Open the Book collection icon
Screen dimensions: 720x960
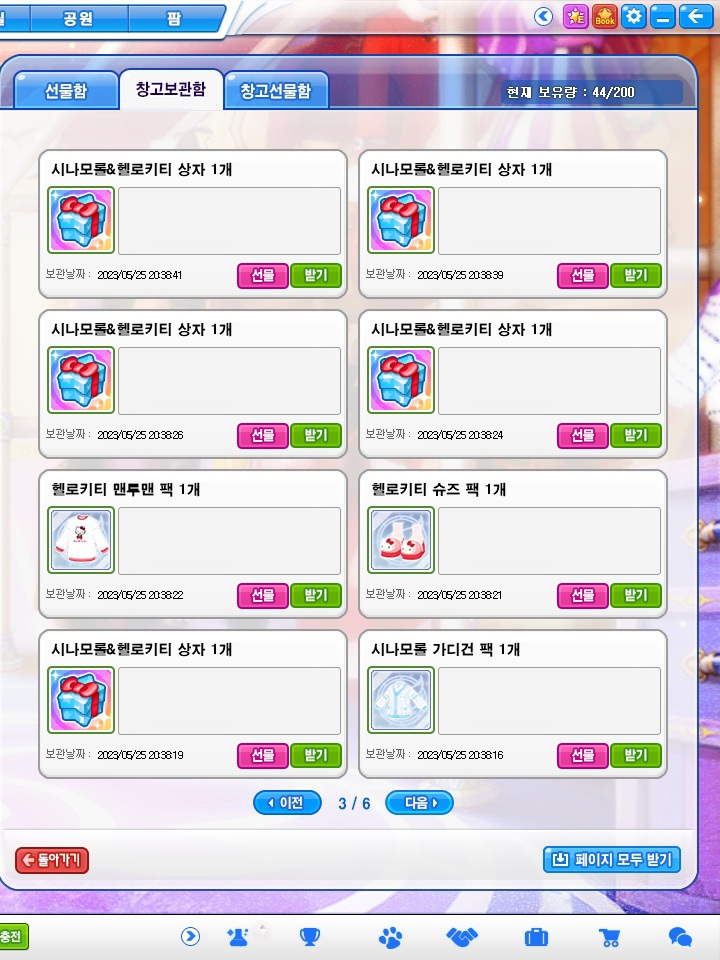pyautogui.click(x=605, y=16)
